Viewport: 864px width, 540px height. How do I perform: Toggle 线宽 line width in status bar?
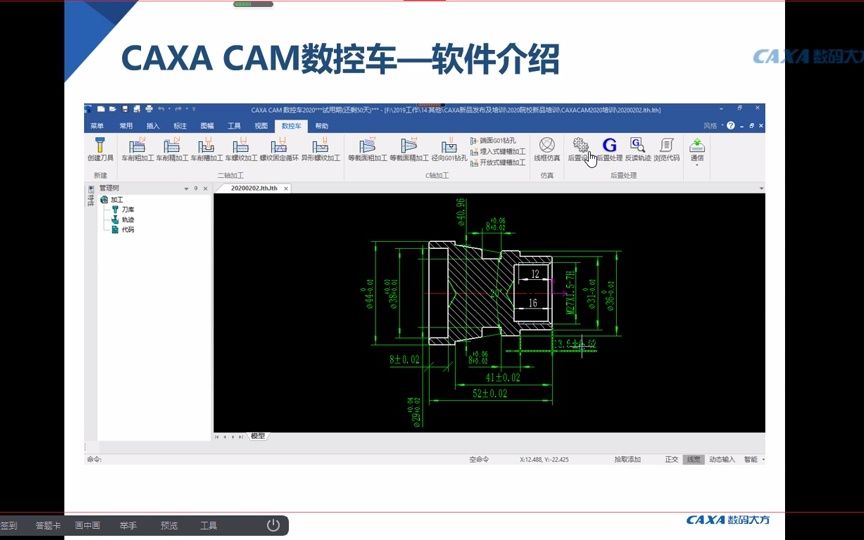693,459
